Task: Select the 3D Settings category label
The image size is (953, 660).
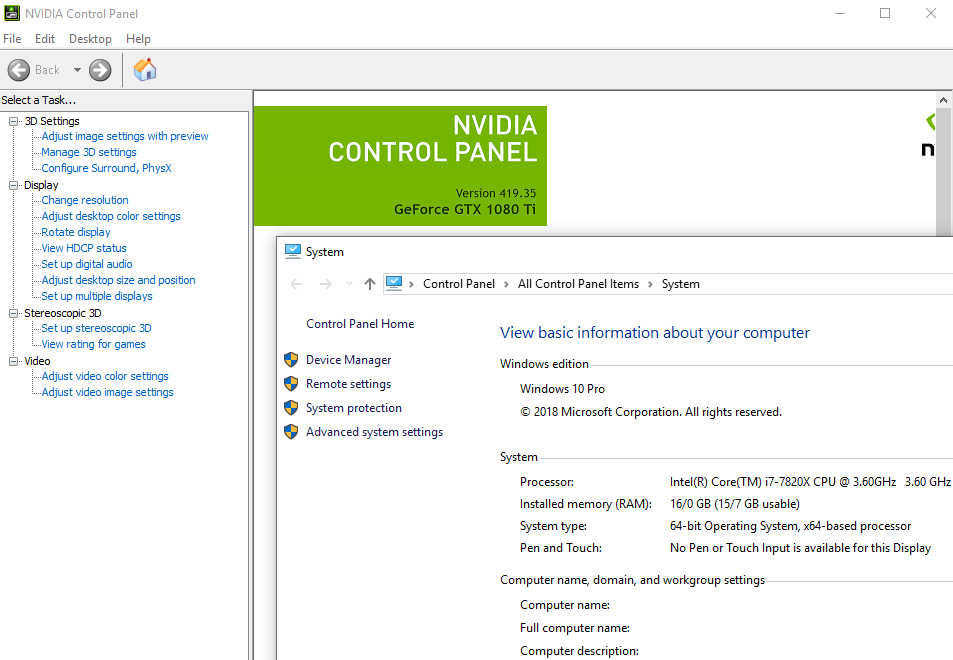Action: [52, 121]
